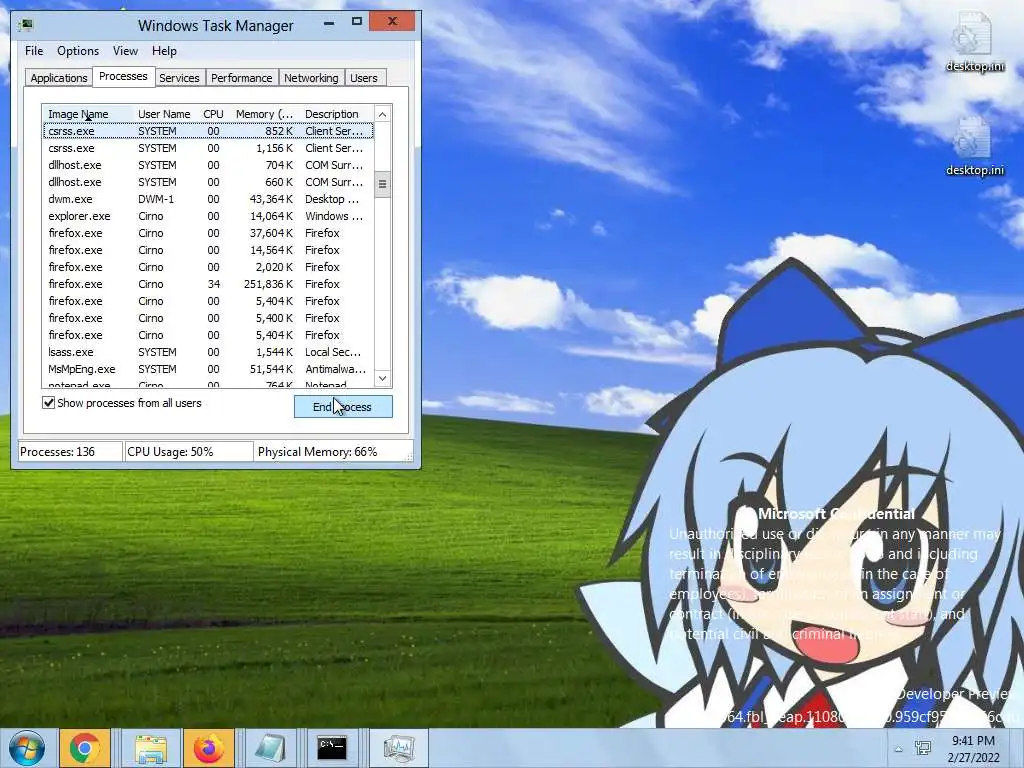Switch to the Users tab
This screenshot has height=768, width=1024.
coord(363,78)
